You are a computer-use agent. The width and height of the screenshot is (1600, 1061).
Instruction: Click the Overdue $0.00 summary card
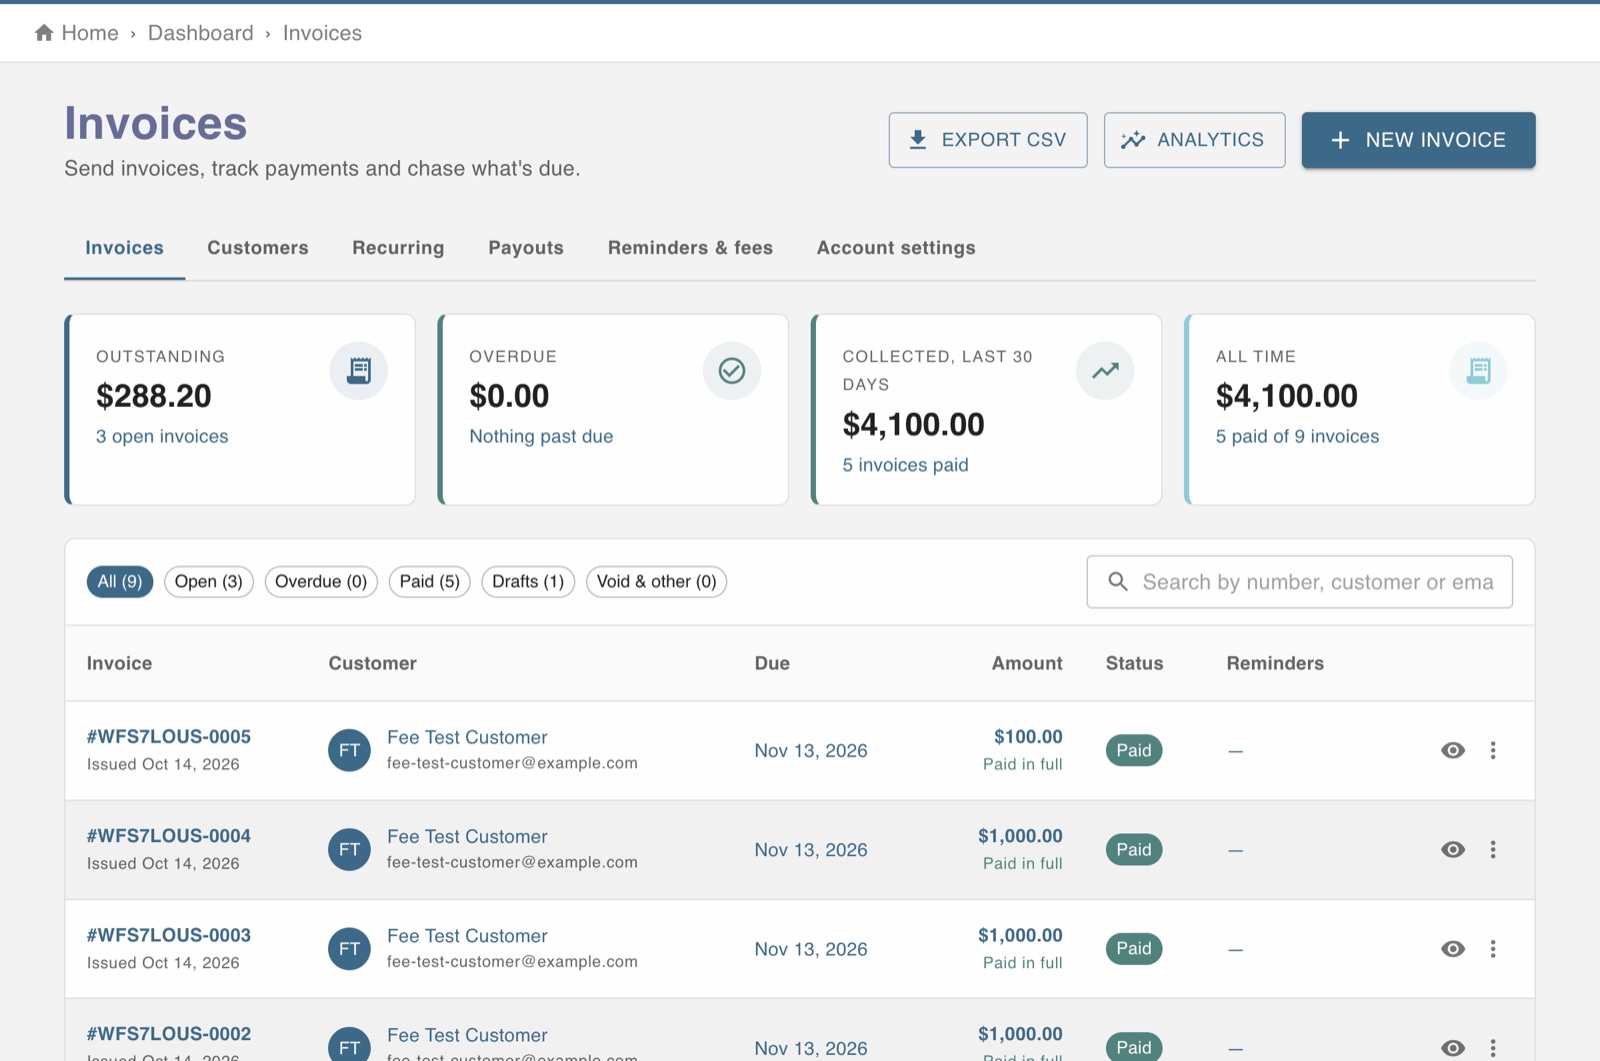[x=613, y=410]
